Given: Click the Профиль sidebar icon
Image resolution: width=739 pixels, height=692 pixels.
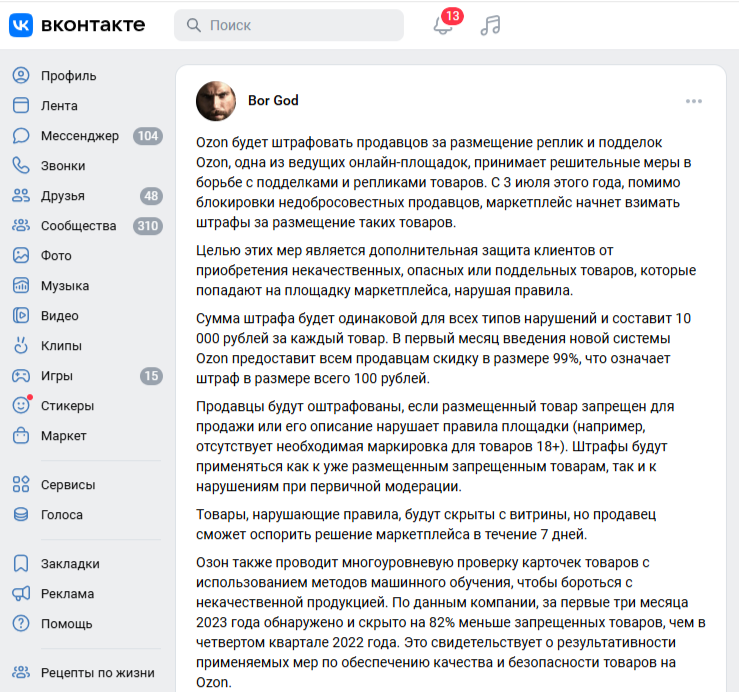Looking at the screenshot, I should 21,76.
